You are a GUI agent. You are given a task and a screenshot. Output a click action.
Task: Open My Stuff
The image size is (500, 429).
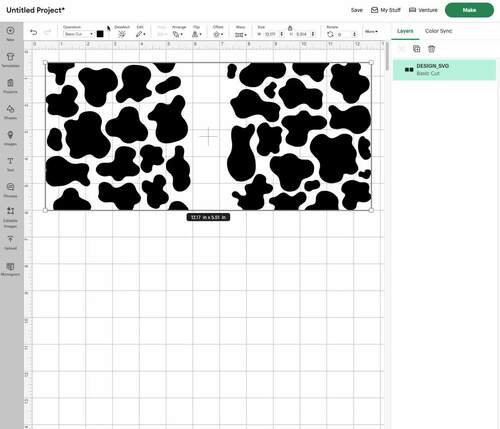pyautogui.click(x=386, y=10)
